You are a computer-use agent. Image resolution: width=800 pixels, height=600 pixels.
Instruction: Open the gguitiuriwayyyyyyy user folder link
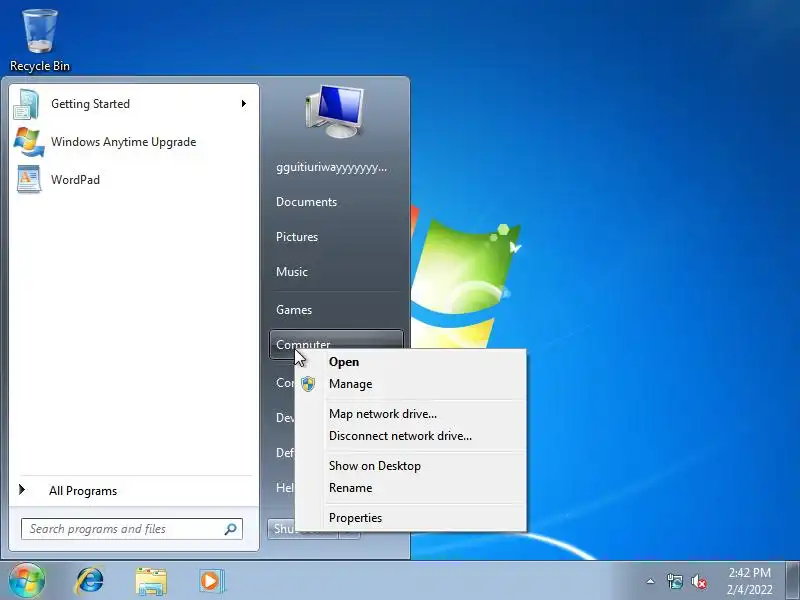[332, 167]
